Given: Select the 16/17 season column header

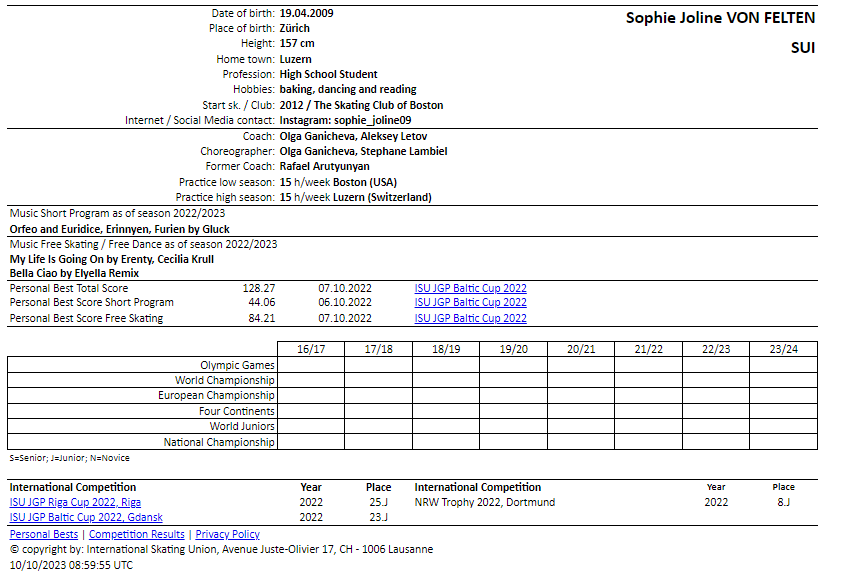Looking at the screenshot, I should 311,349.
